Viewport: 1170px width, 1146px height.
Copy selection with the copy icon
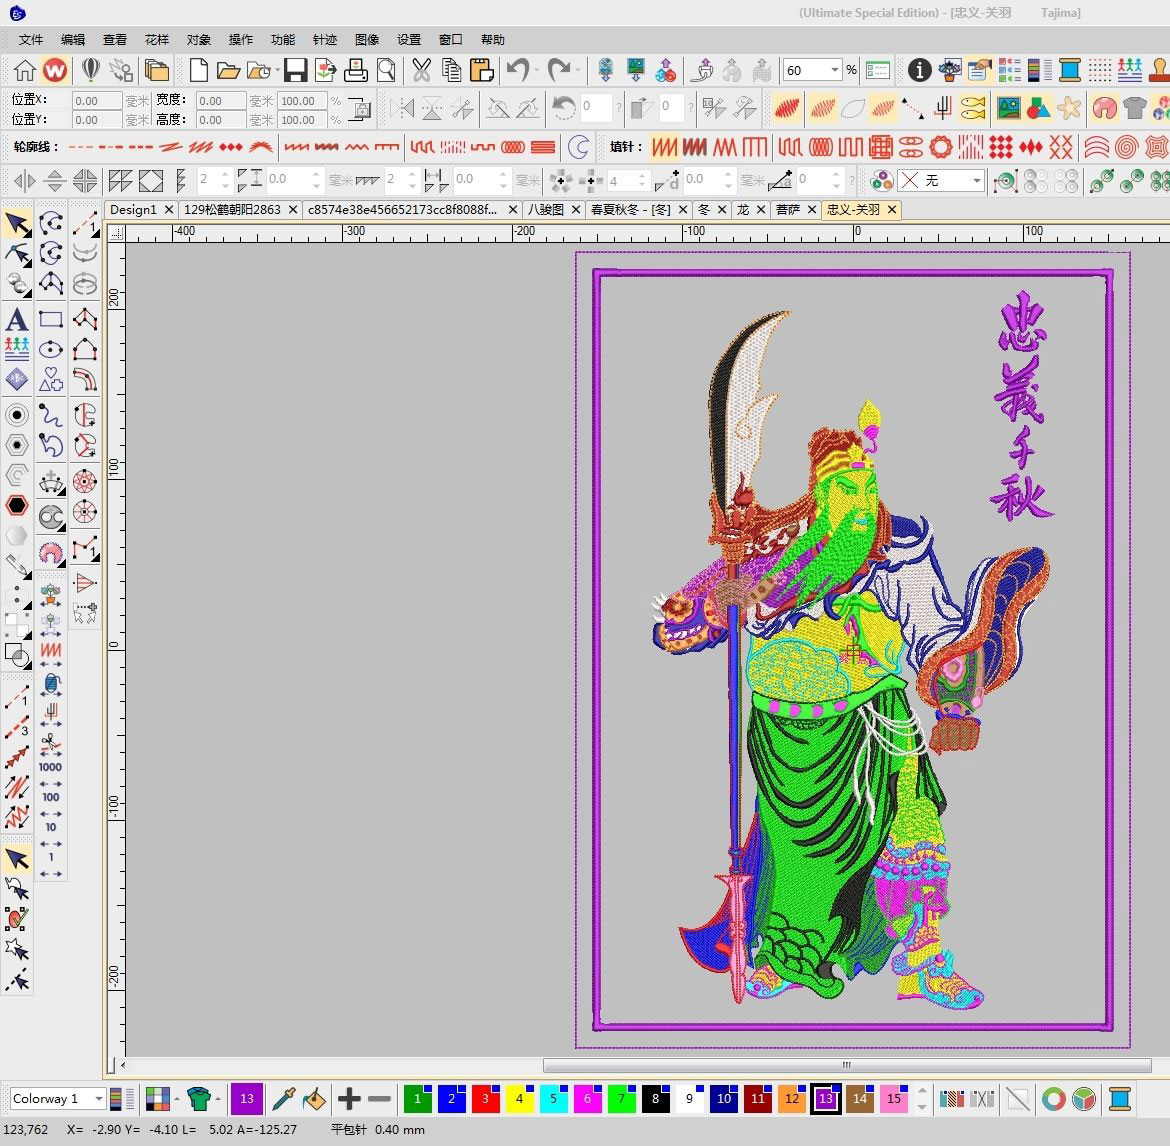[x=451, y=71]
